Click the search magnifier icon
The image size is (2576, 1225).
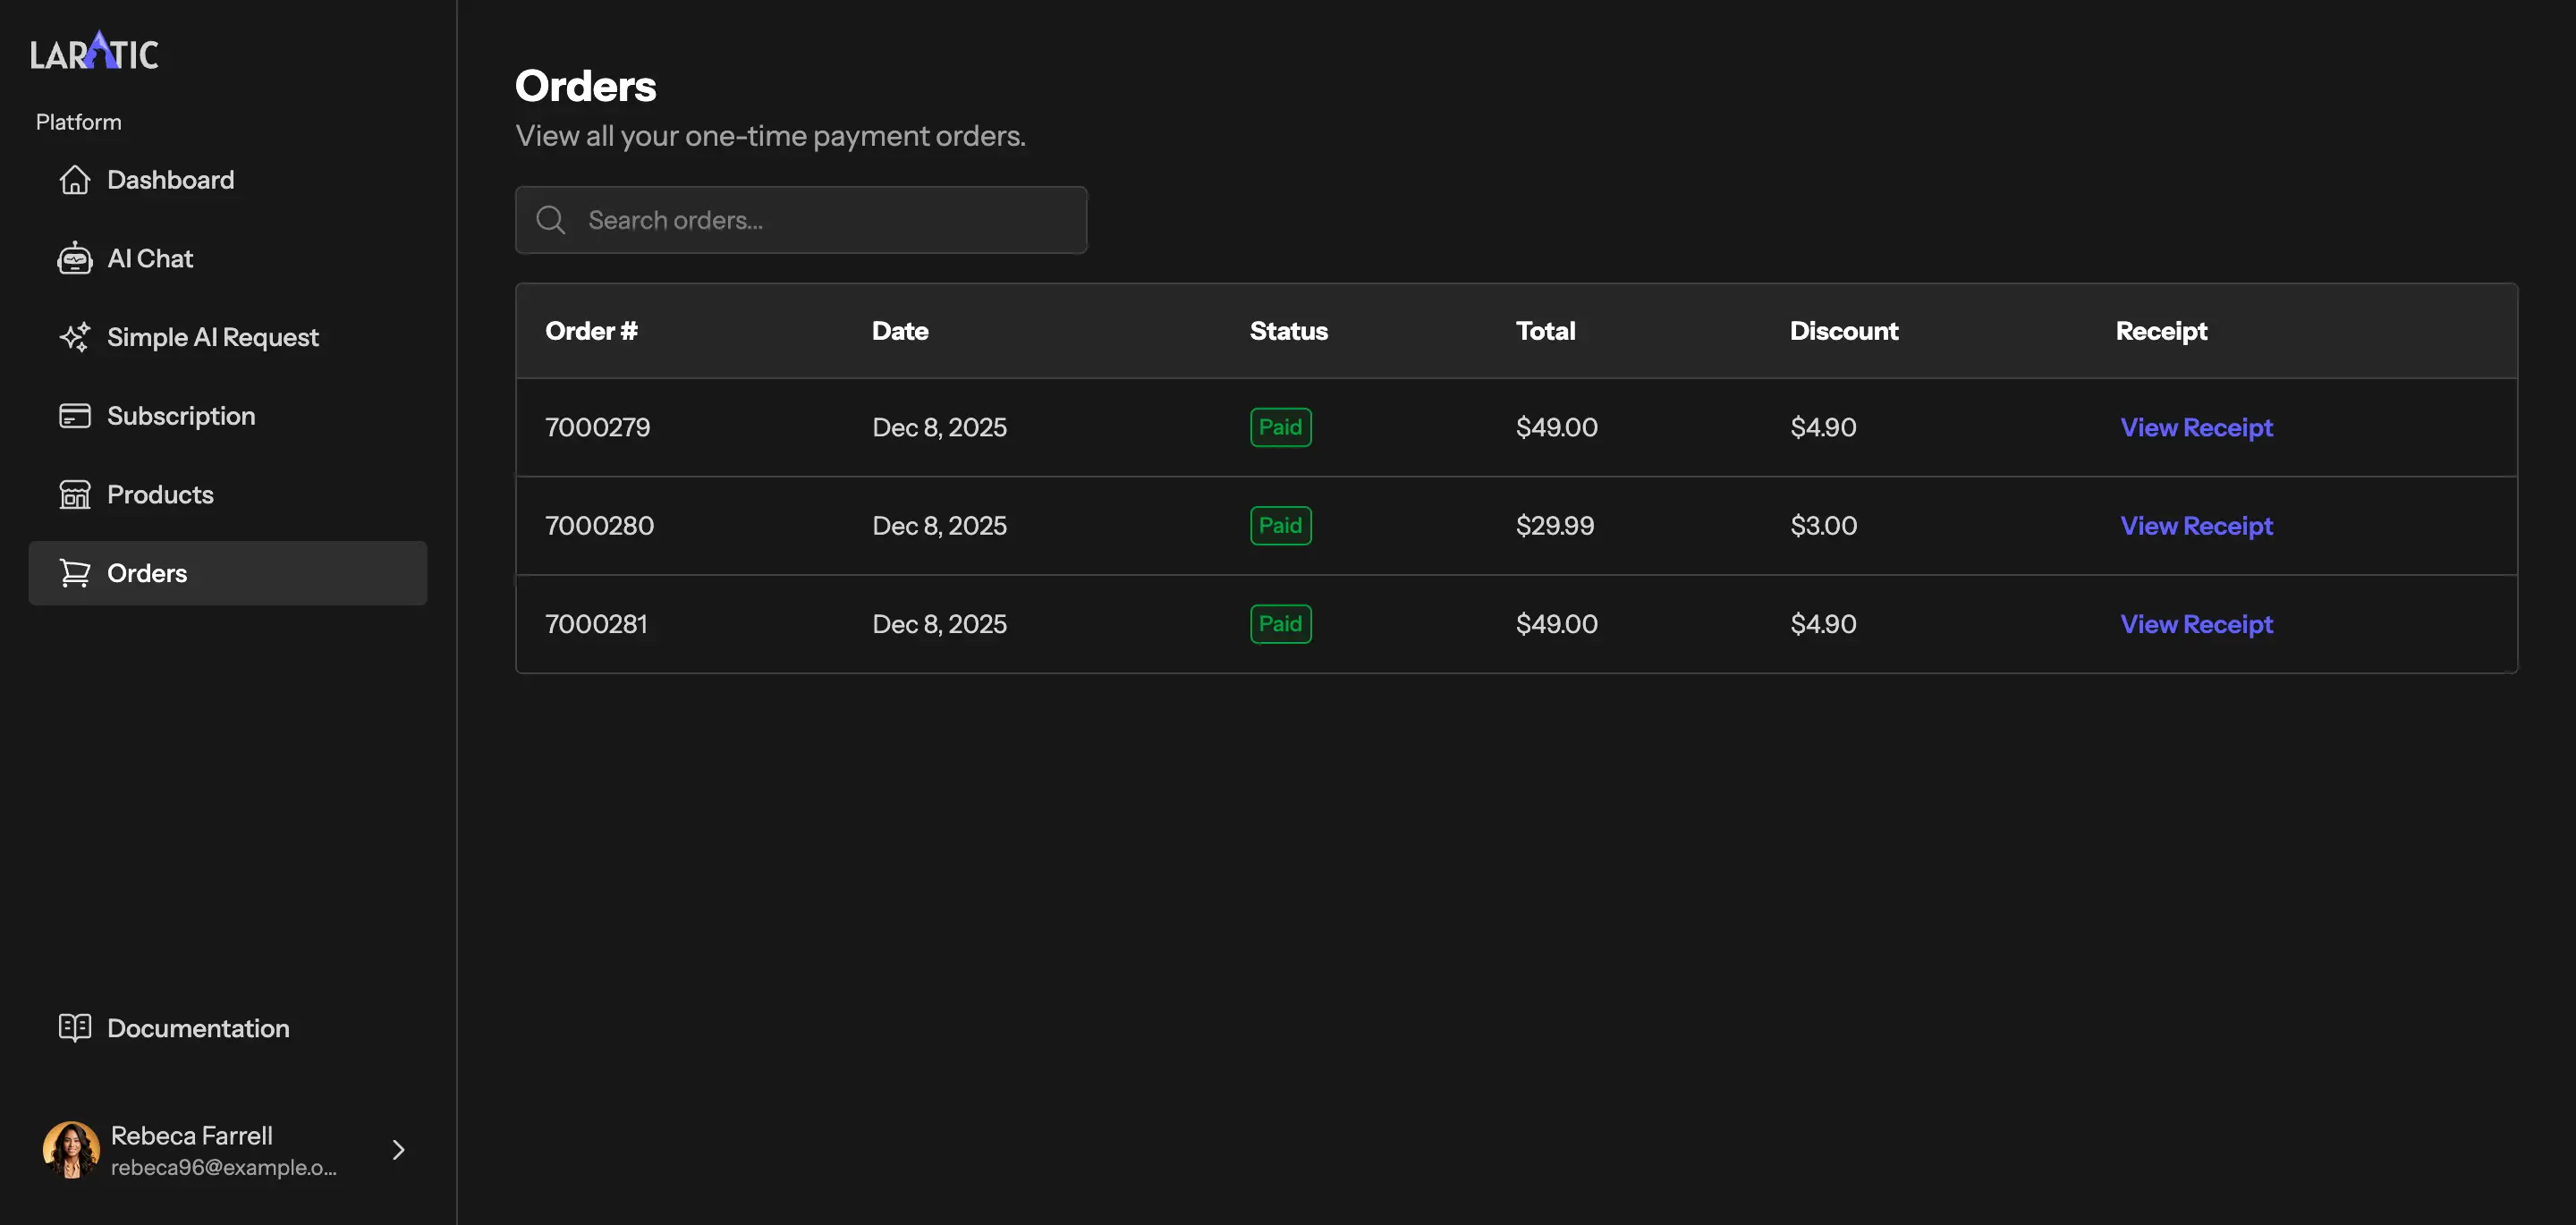point(550,219)
